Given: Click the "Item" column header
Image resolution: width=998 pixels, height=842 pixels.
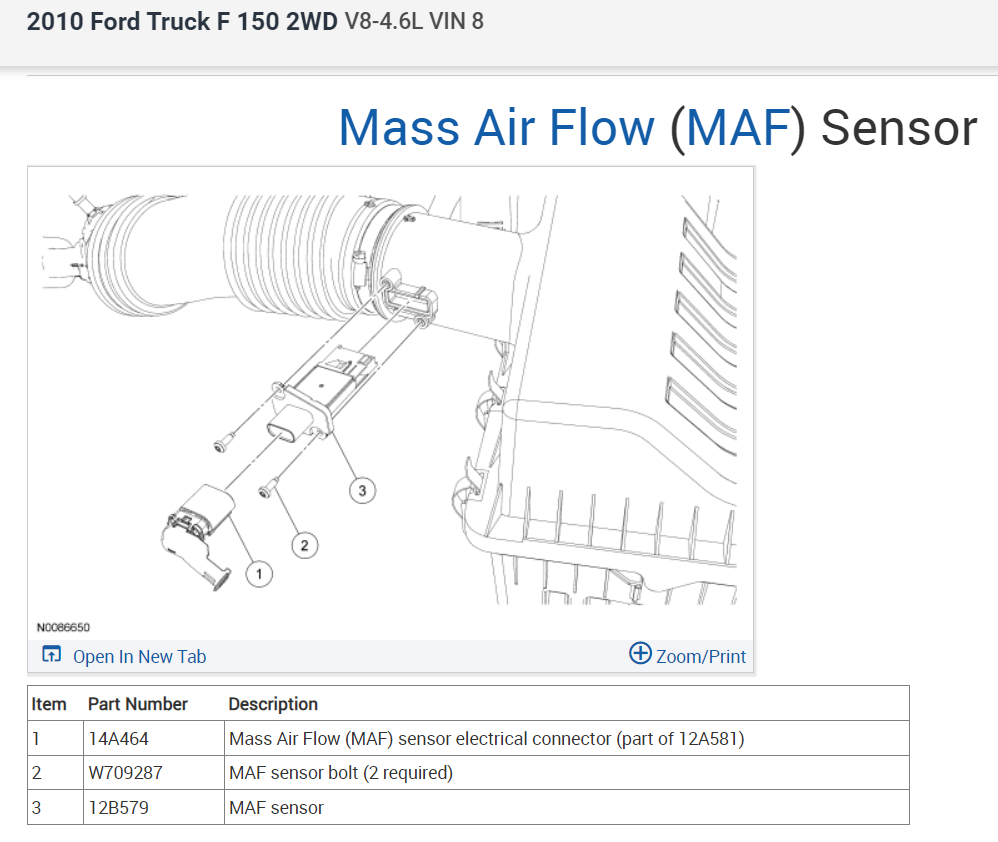Looking at the screenshot, I should [x=49, y=704].
